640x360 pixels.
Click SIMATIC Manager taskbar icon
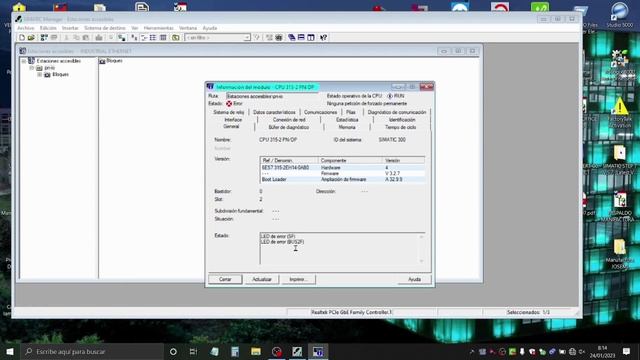[297, 351]
